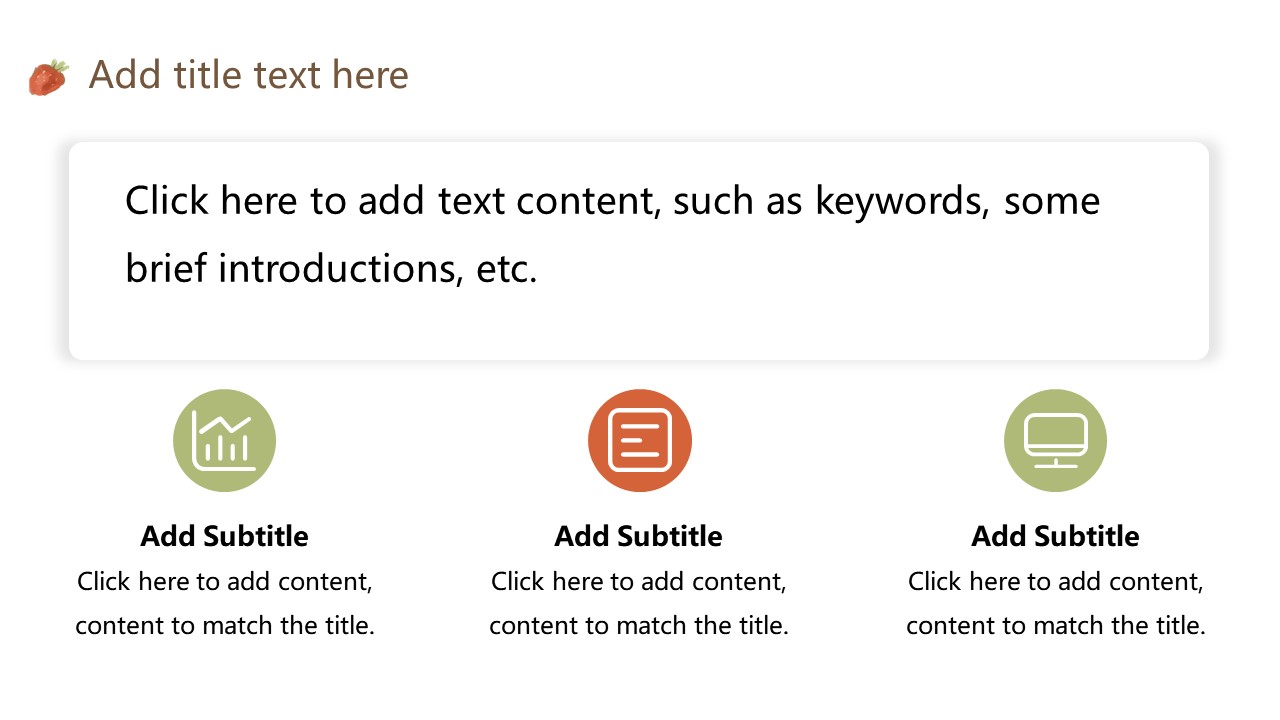Click the white text-lines glyph in orange circle
1280x720 pixels.
click(x=640, y=440)
